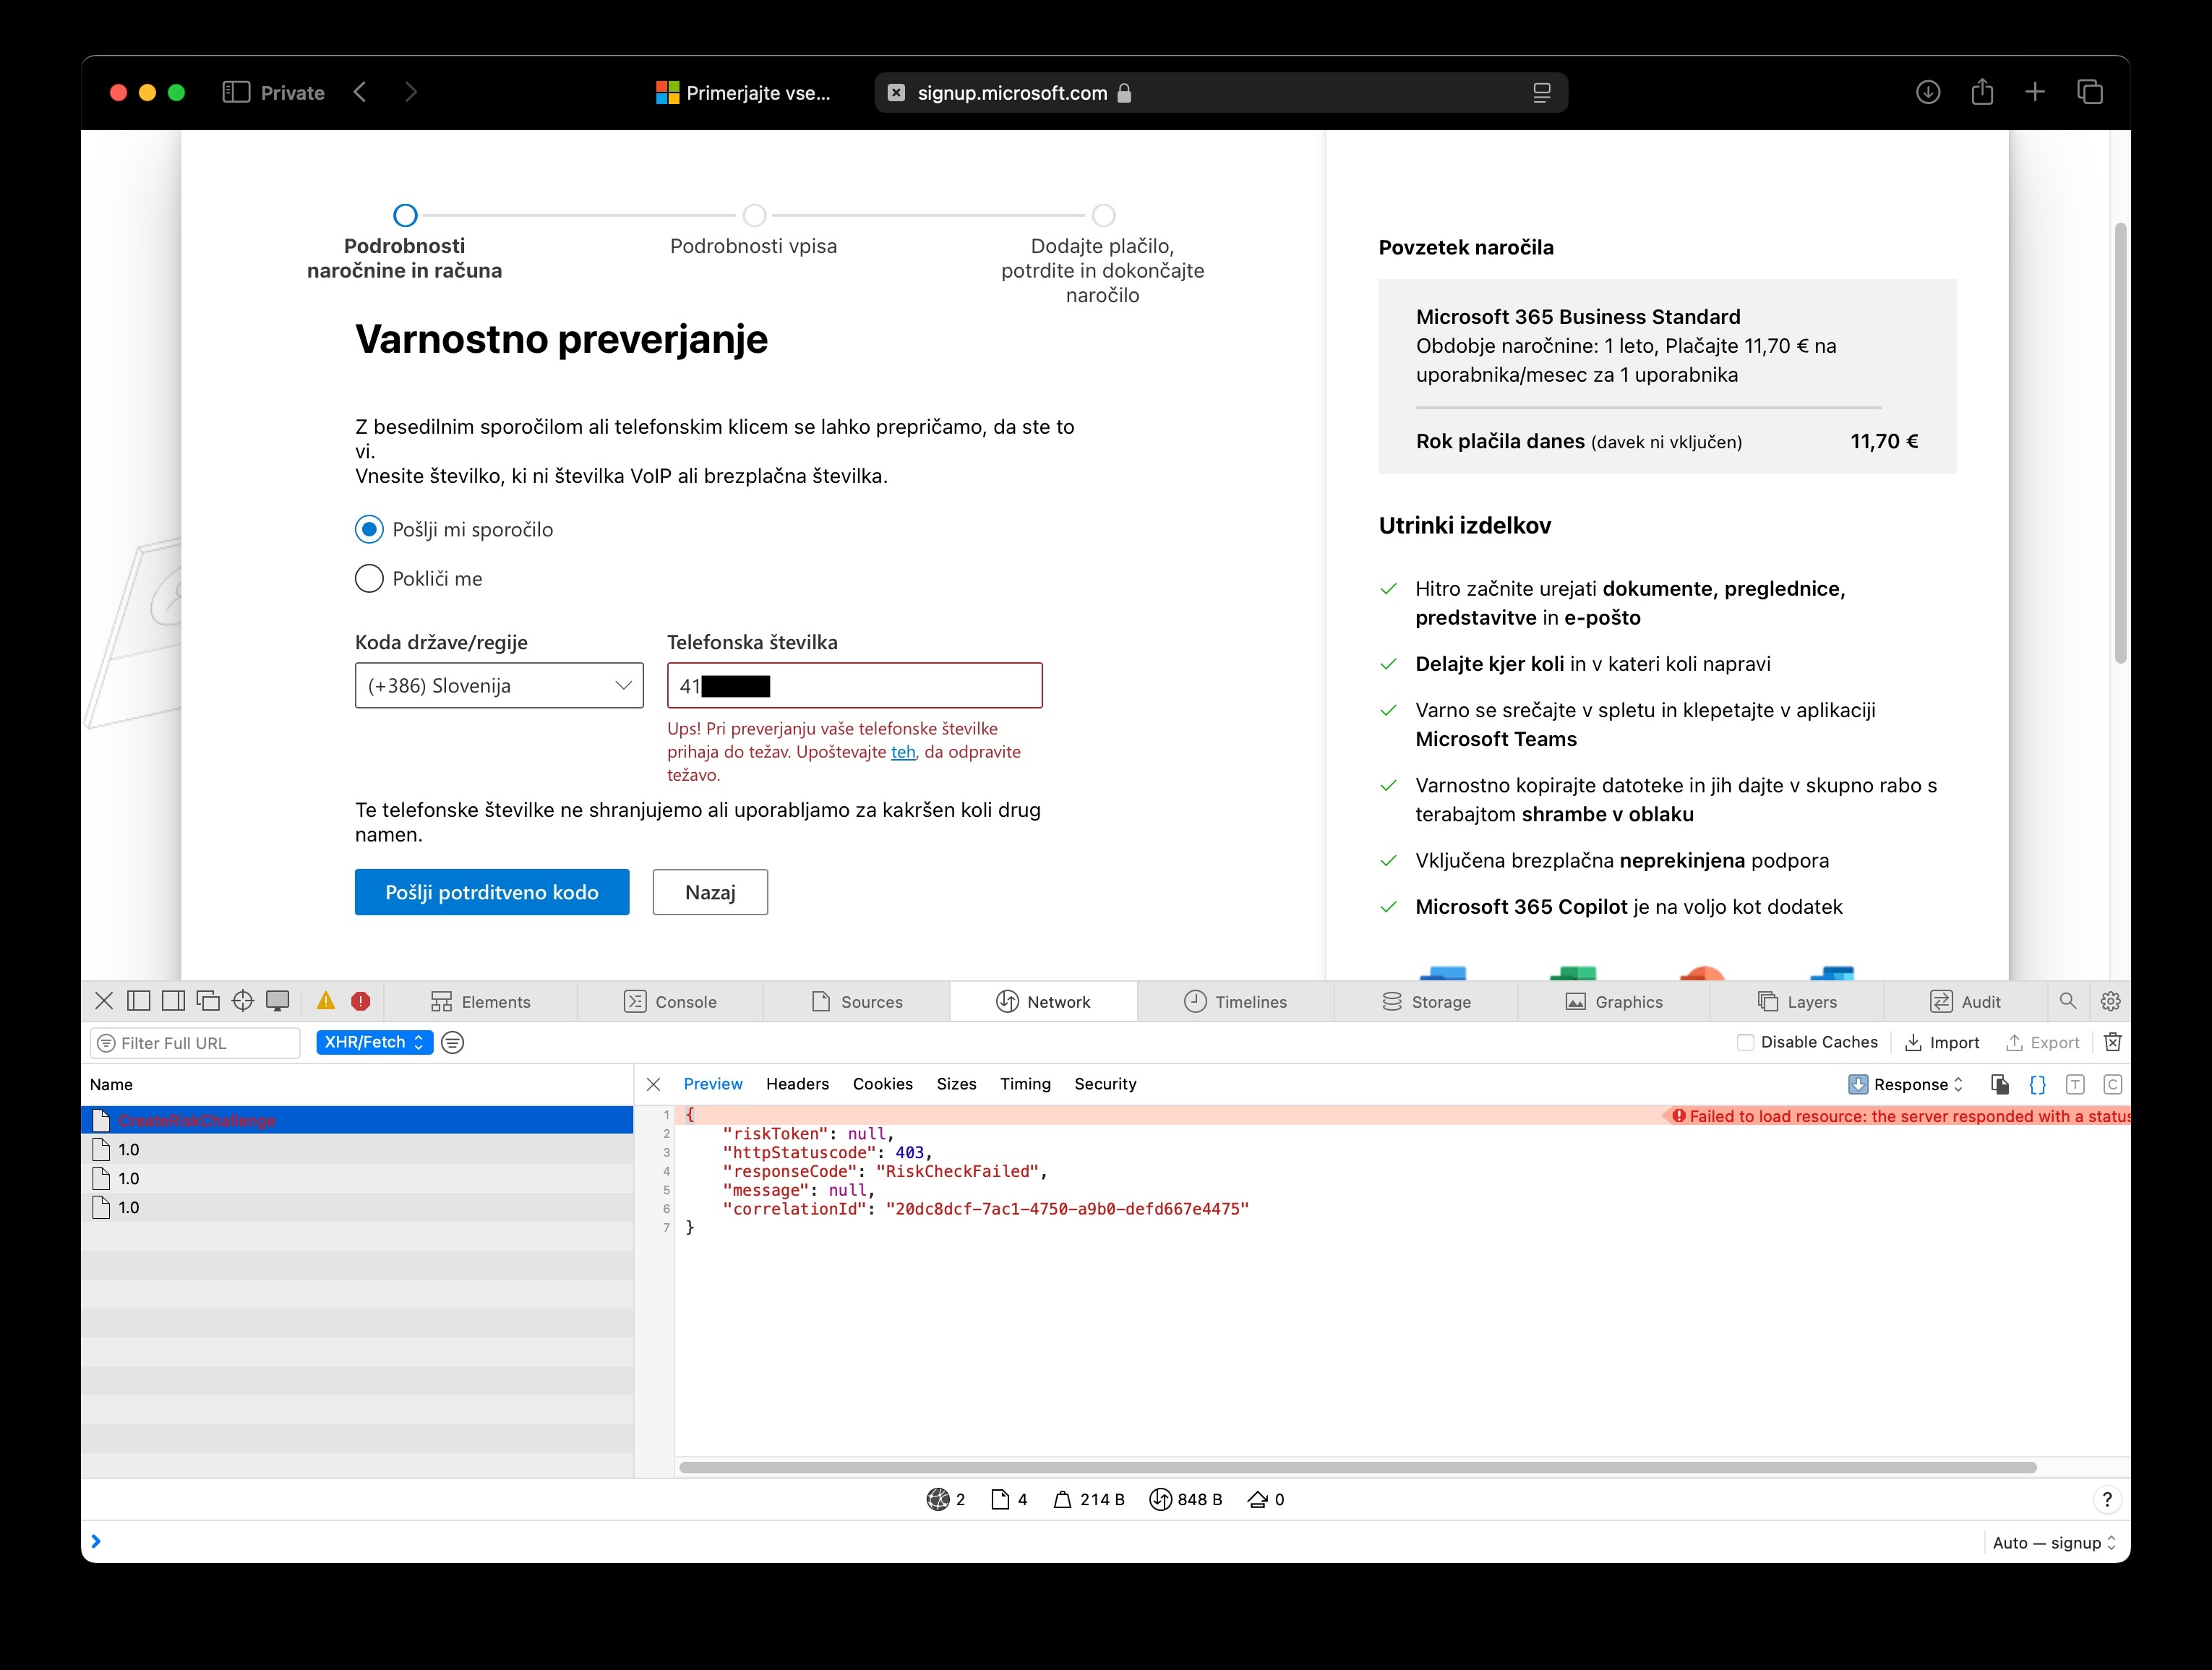Screen dimensions: 2212x1670
Task: Click the signup.microsoft.com address bar
Action: pos(1220,93)
